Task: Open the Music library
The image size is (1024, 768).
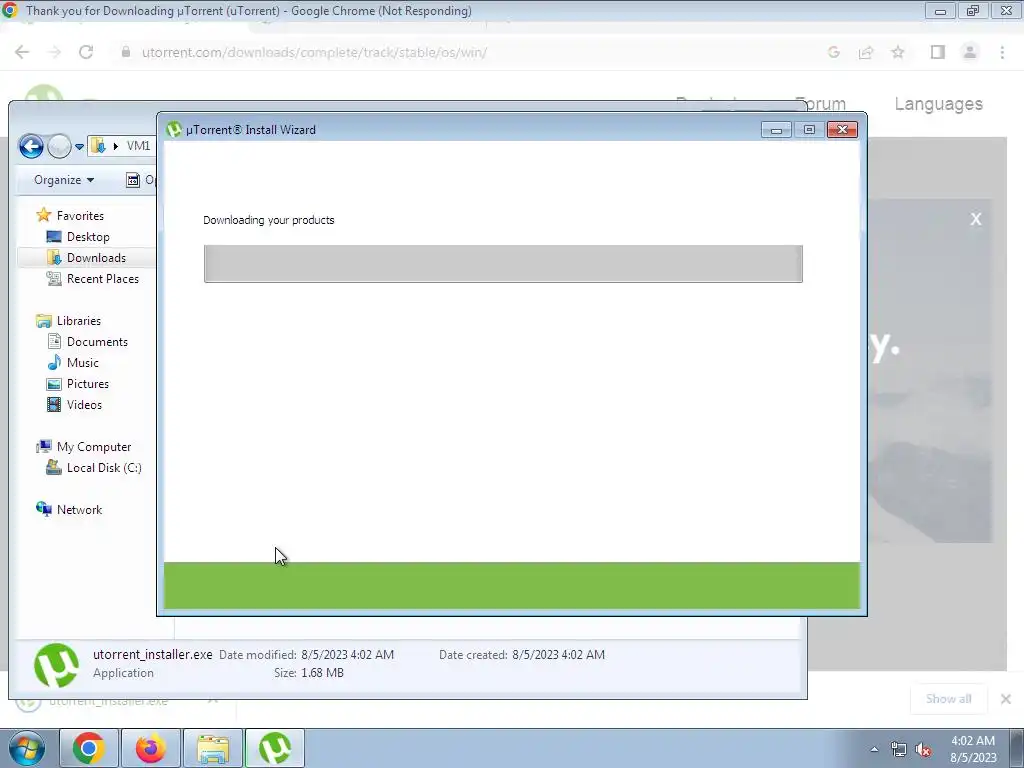Action: pyautogui.click(x=82, y=362)
